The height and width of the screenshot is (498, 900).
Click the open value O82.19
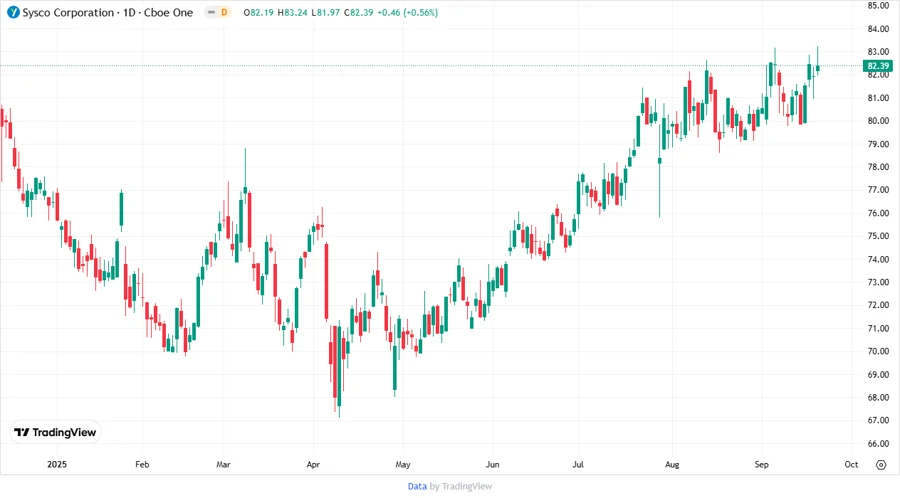258,13
